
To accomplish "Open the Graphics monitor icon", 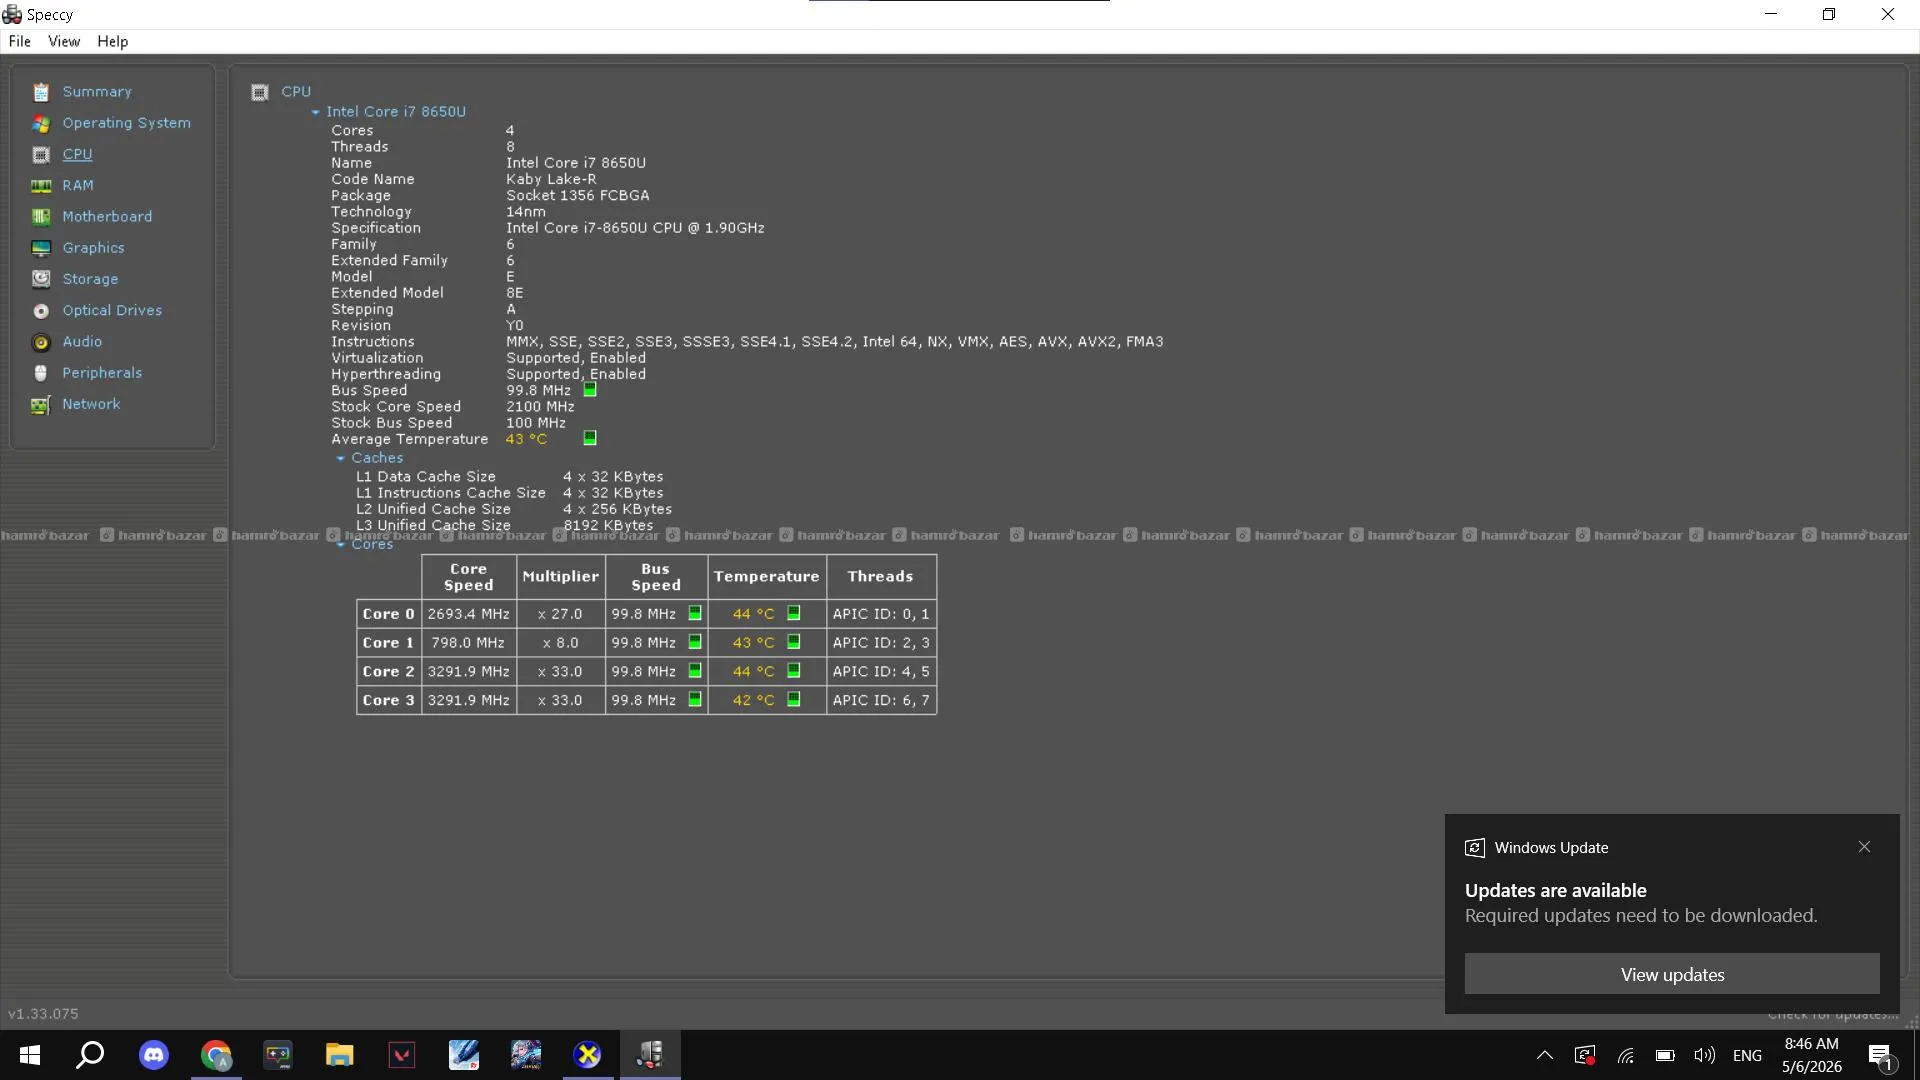I will click(x=41, y=248).
